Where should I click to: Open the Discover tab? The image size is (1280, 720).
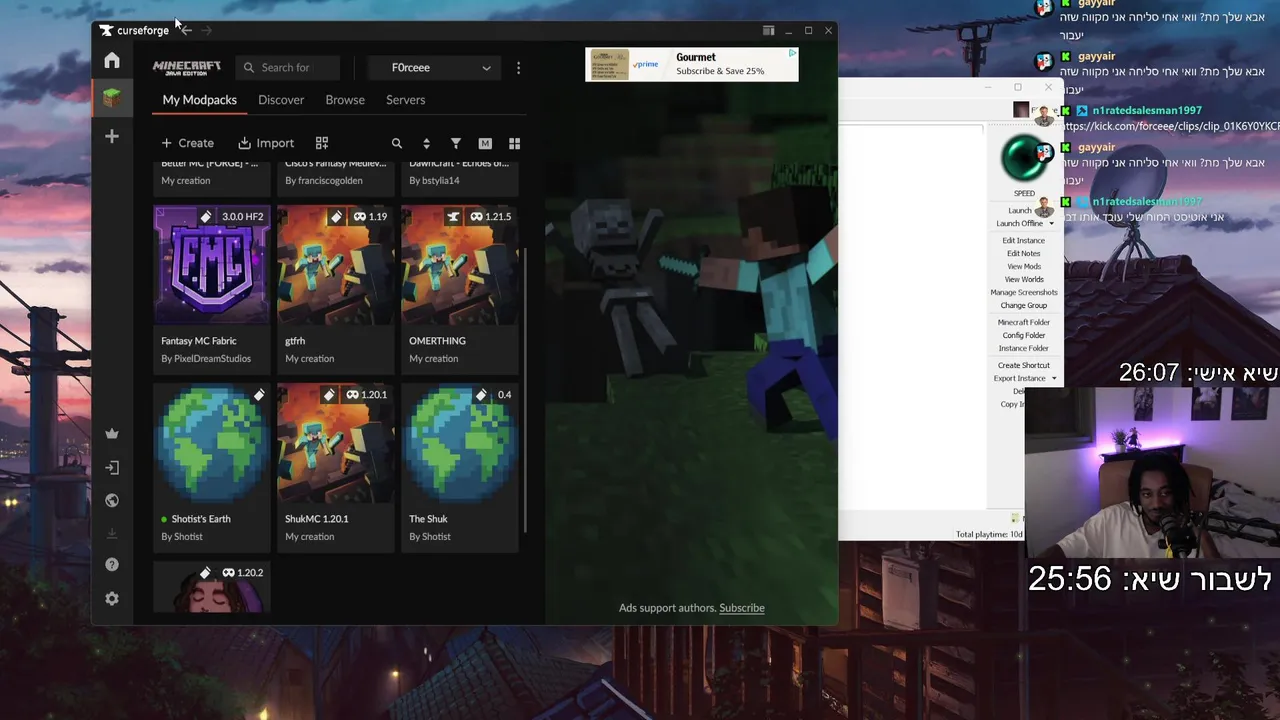click(281, 100)
